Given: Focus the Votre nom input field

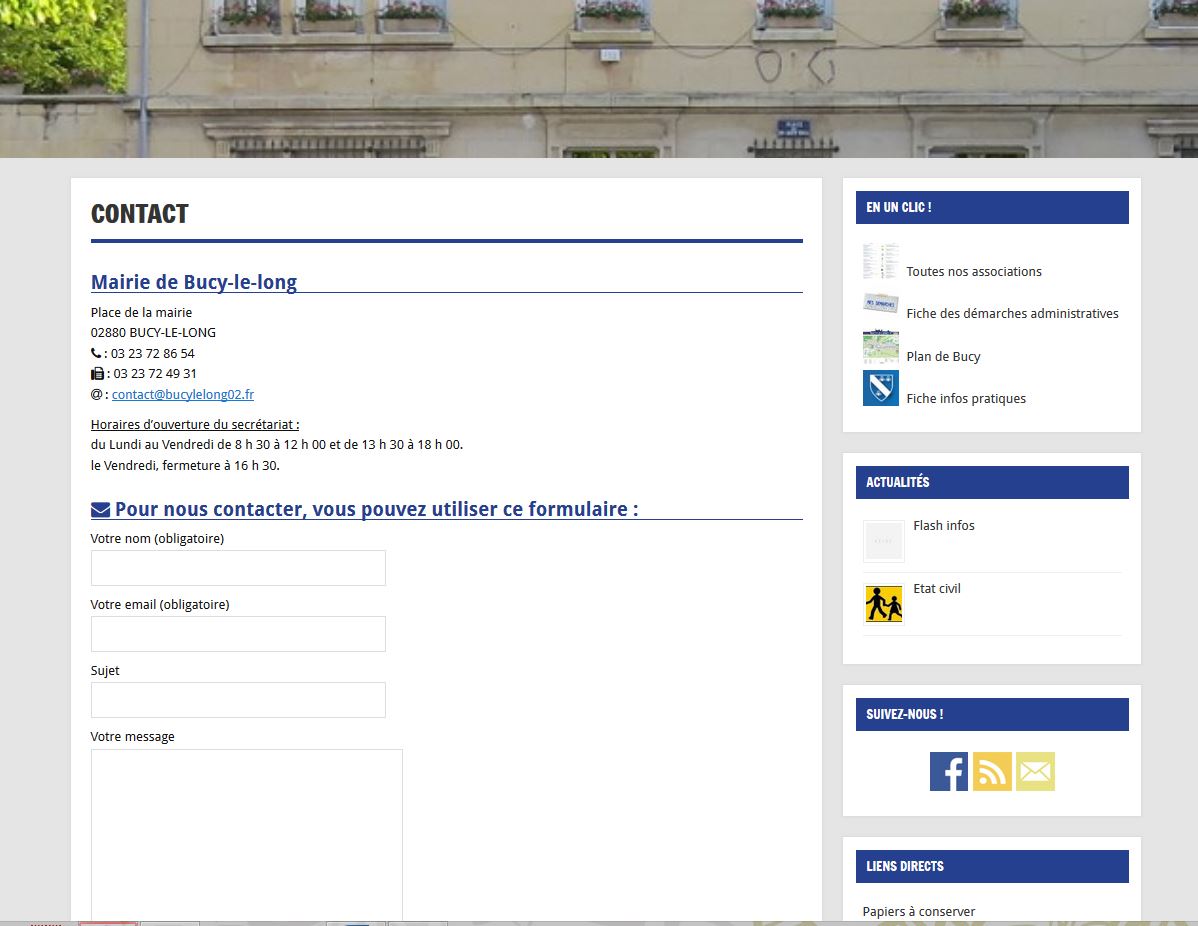Looking at the screenshot, I should tap(238, 568).
